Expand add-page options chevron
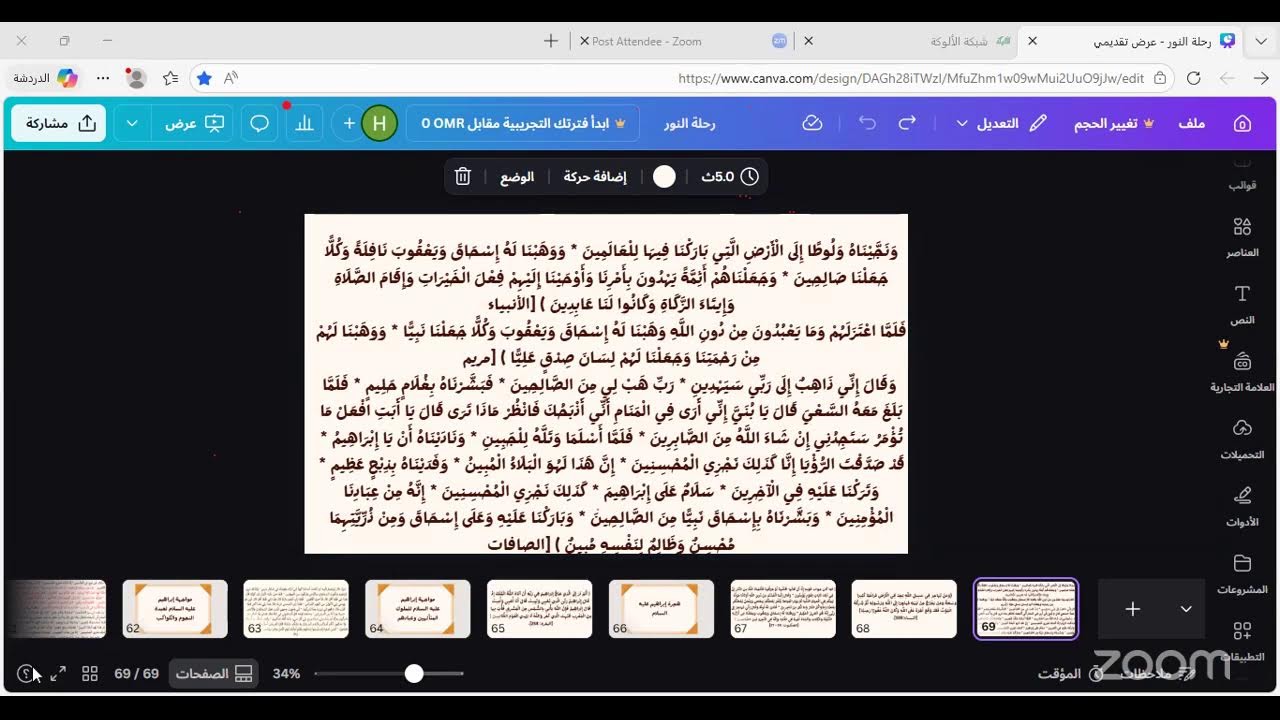1280x720 pixels. coord(1186,608)
